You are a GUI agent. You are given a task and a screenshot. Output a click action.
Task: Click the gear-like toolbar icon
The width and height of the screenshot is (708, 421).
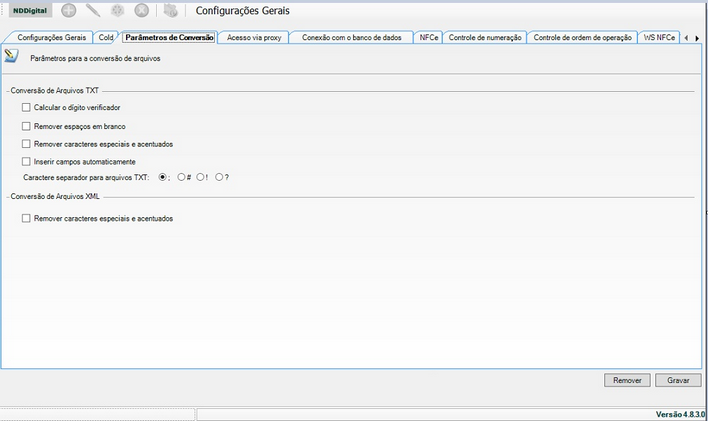(117, 10)
